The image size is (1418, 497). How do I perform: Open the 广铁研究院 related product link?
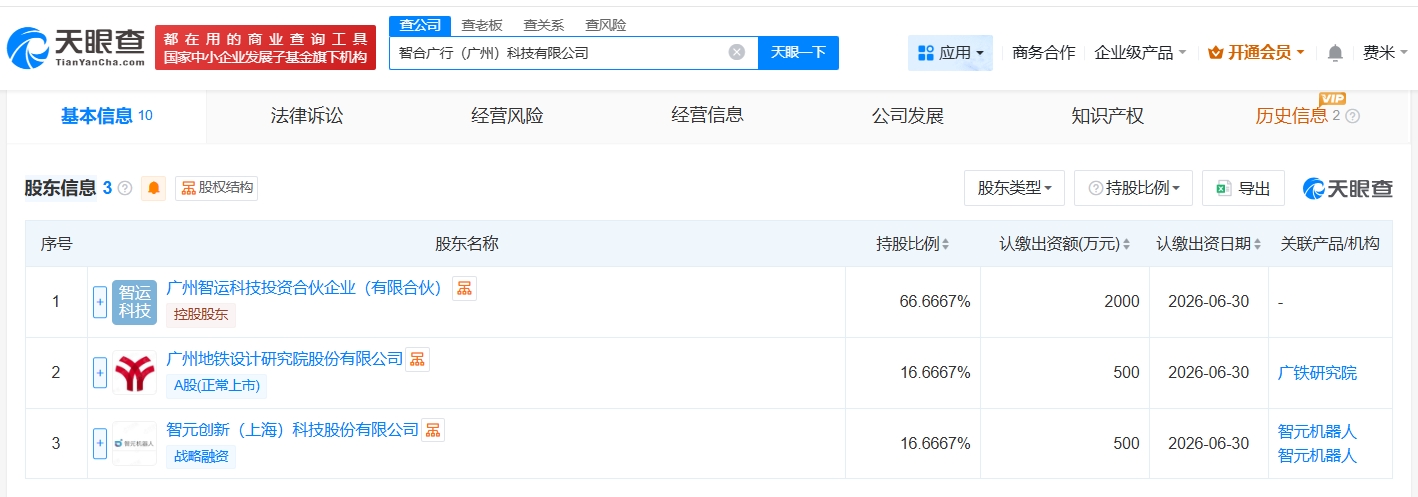coord(1317,373)
